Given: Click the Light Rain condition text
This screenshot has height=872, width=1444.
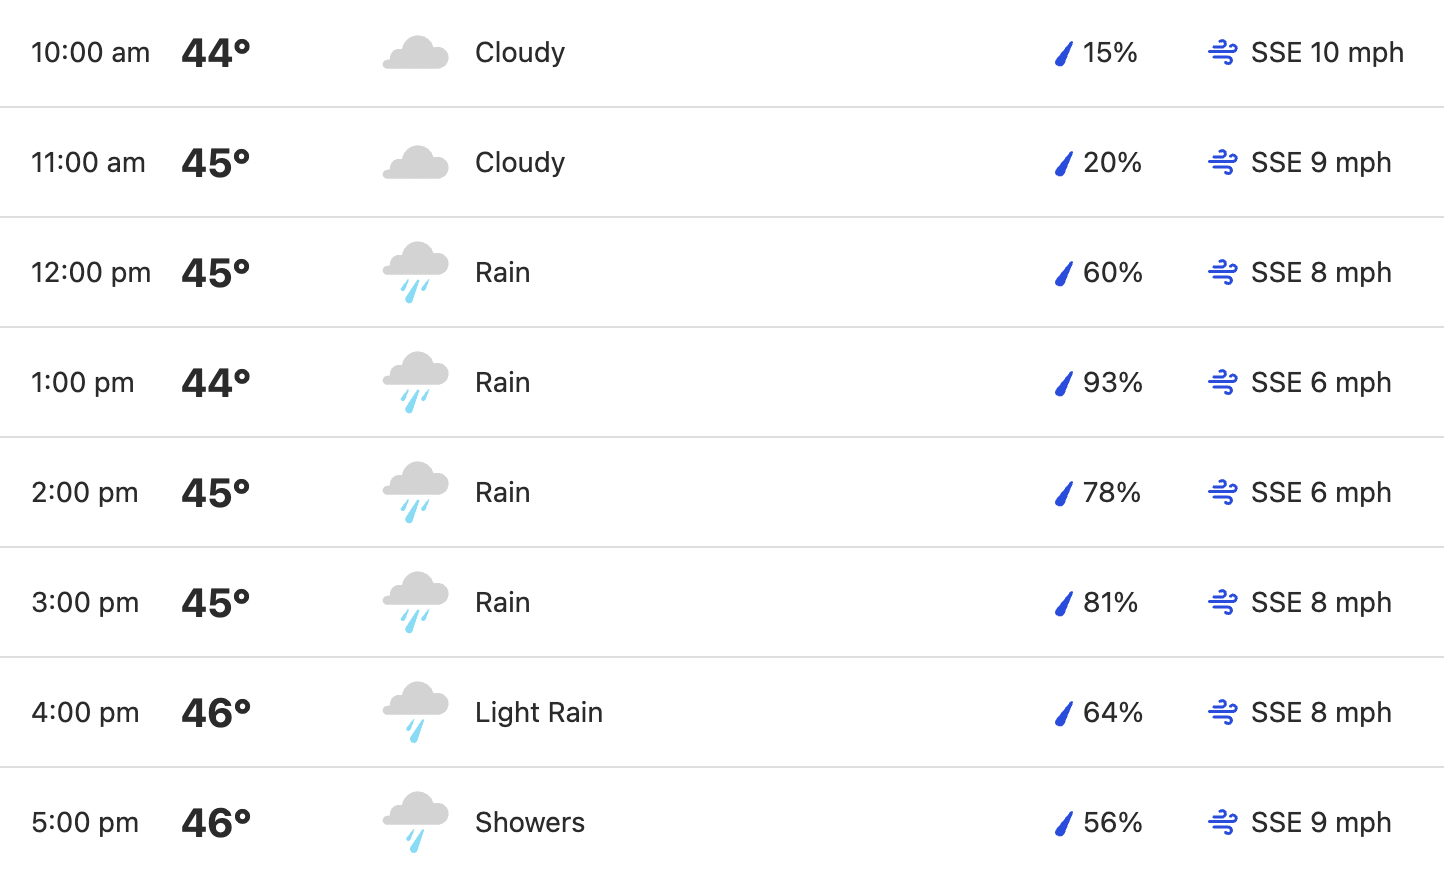Looking at the screenshot, I should tap(539, 713).
